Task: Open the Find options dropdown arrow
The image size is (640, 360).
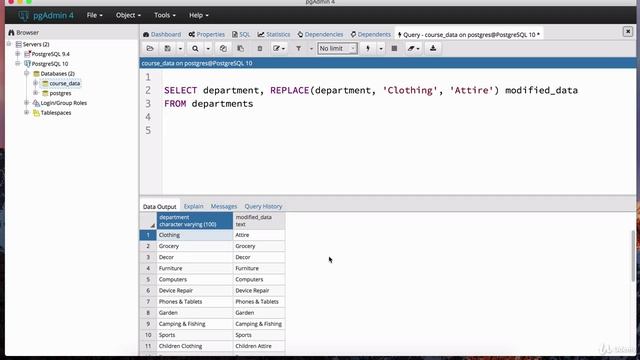Action: (x=208, y=49)
